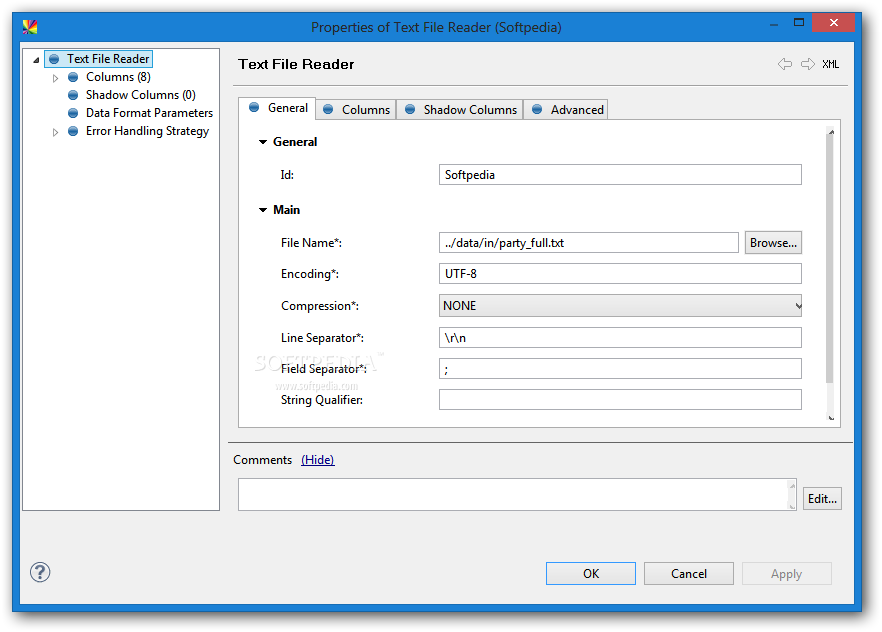882x632 pixels.
Task: Click the properties panel scroll down arrow
Action: coord(831,418)
